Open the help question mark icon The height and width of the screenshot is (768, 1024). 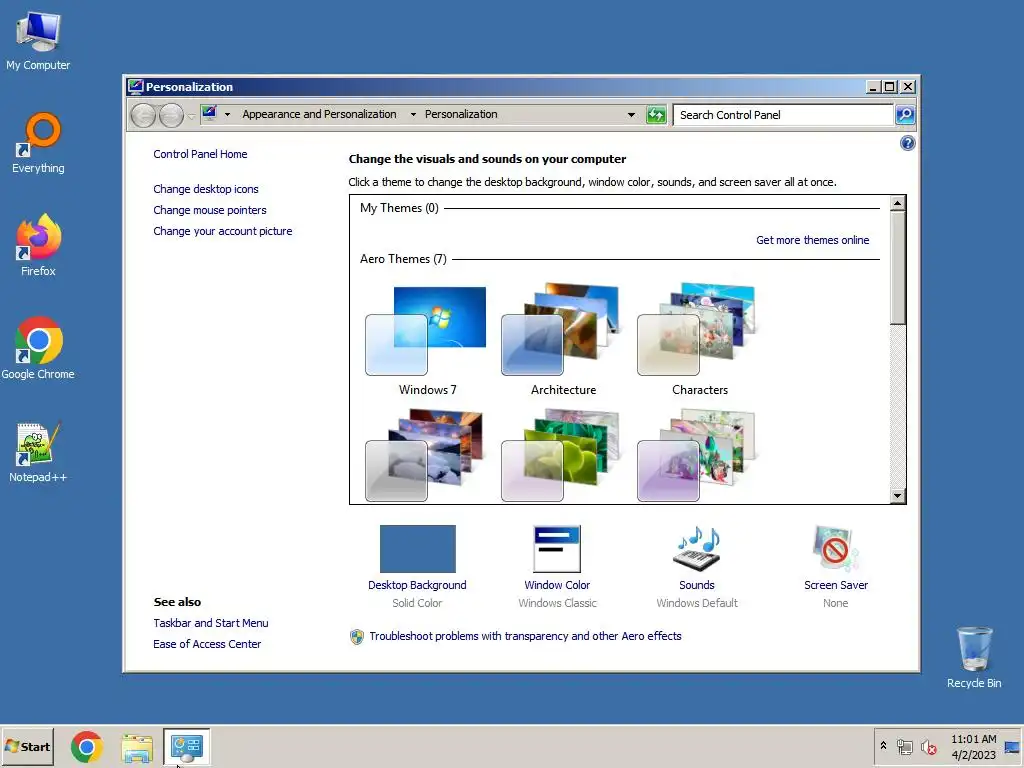[907, 143]
